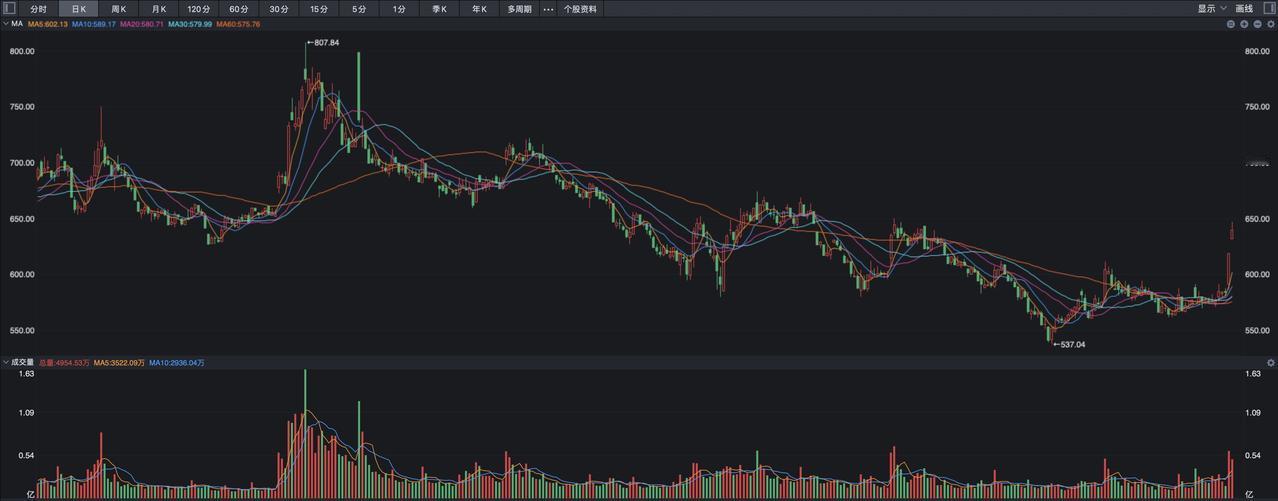Switch to 分时 intraday view
The image size is (1278, 501).
coord(38,8)
